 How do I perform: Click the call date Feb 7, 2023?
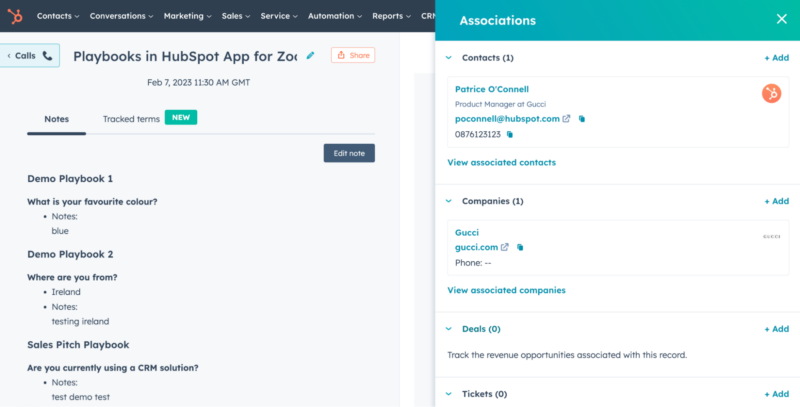(198, 82)
